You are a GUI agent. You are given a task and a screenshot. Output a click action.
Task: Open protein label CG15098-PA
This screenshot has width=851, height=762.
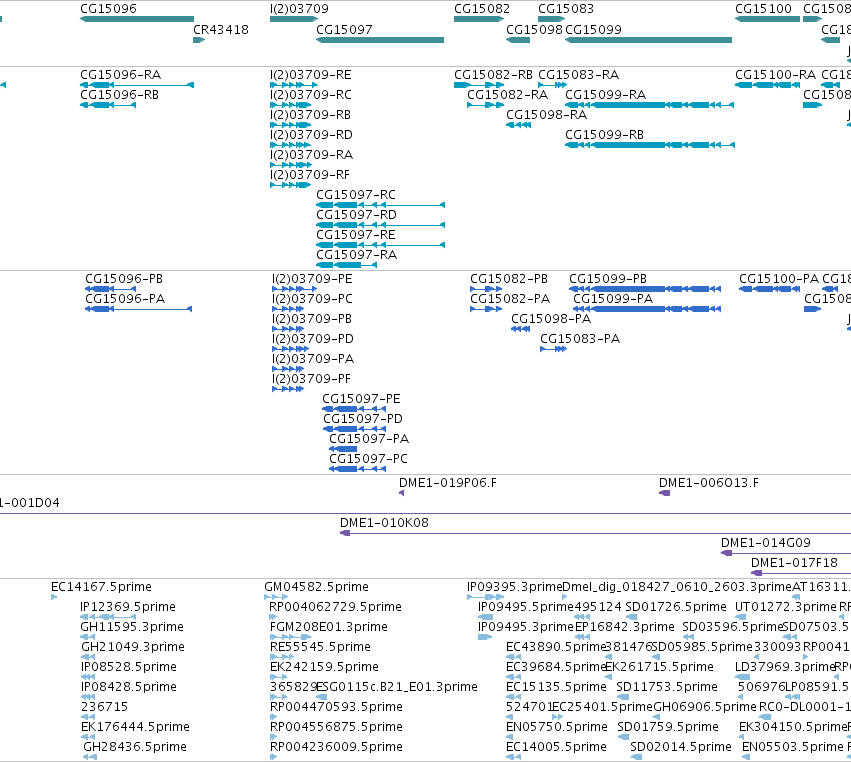(551, 319)
